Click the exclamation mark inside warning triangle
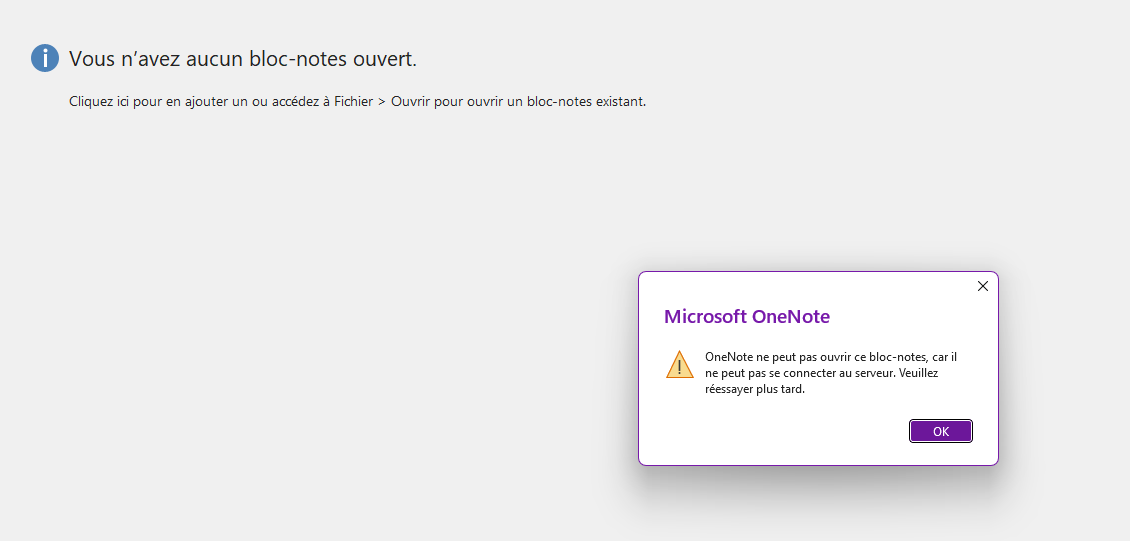The width and height of the screenshot is (1130, 541). point(680,367)
